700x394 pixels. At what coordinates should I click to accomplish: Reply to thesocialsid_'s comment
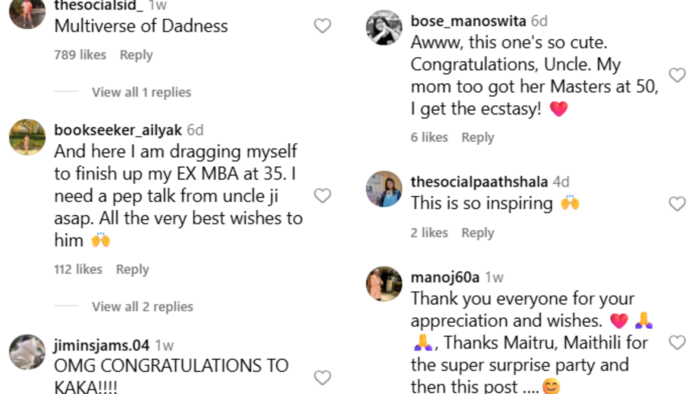[136, 55]
